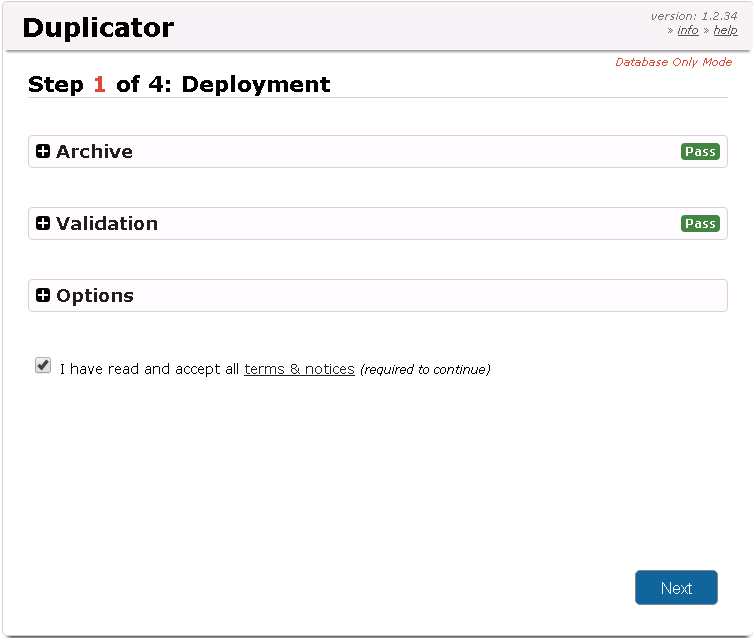Click the plus icon beside Options
This screenshot has height=638, width=753.
(x=43, y=296)
